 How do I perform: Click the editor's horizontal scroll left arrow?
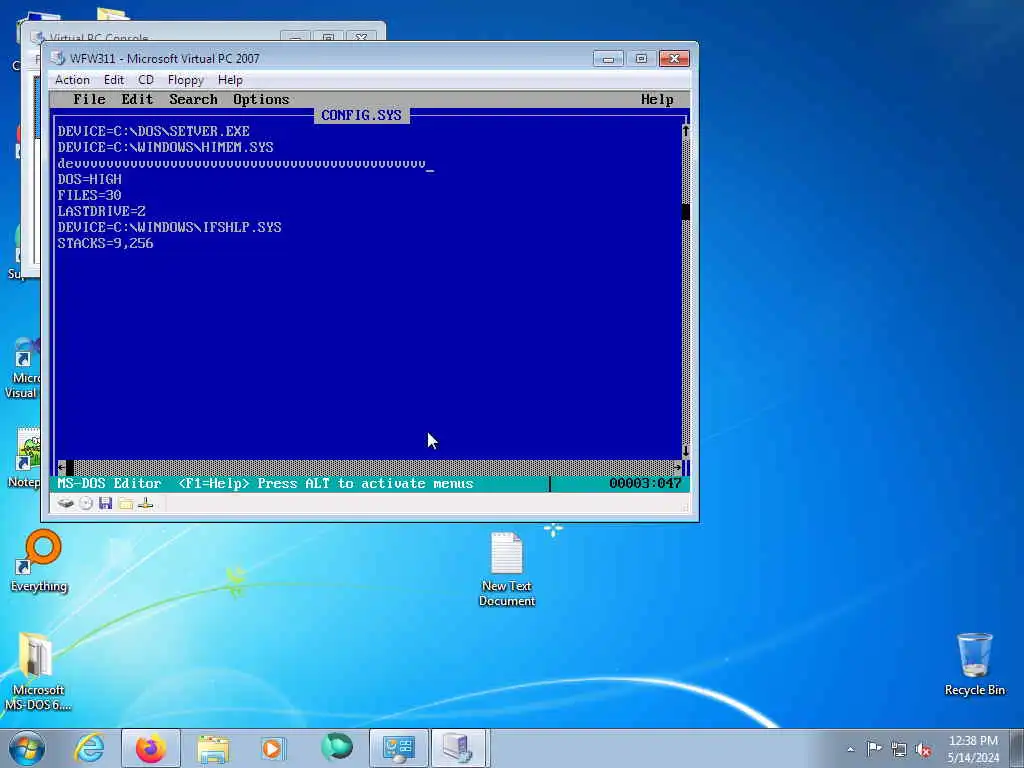tap(61, 468)
